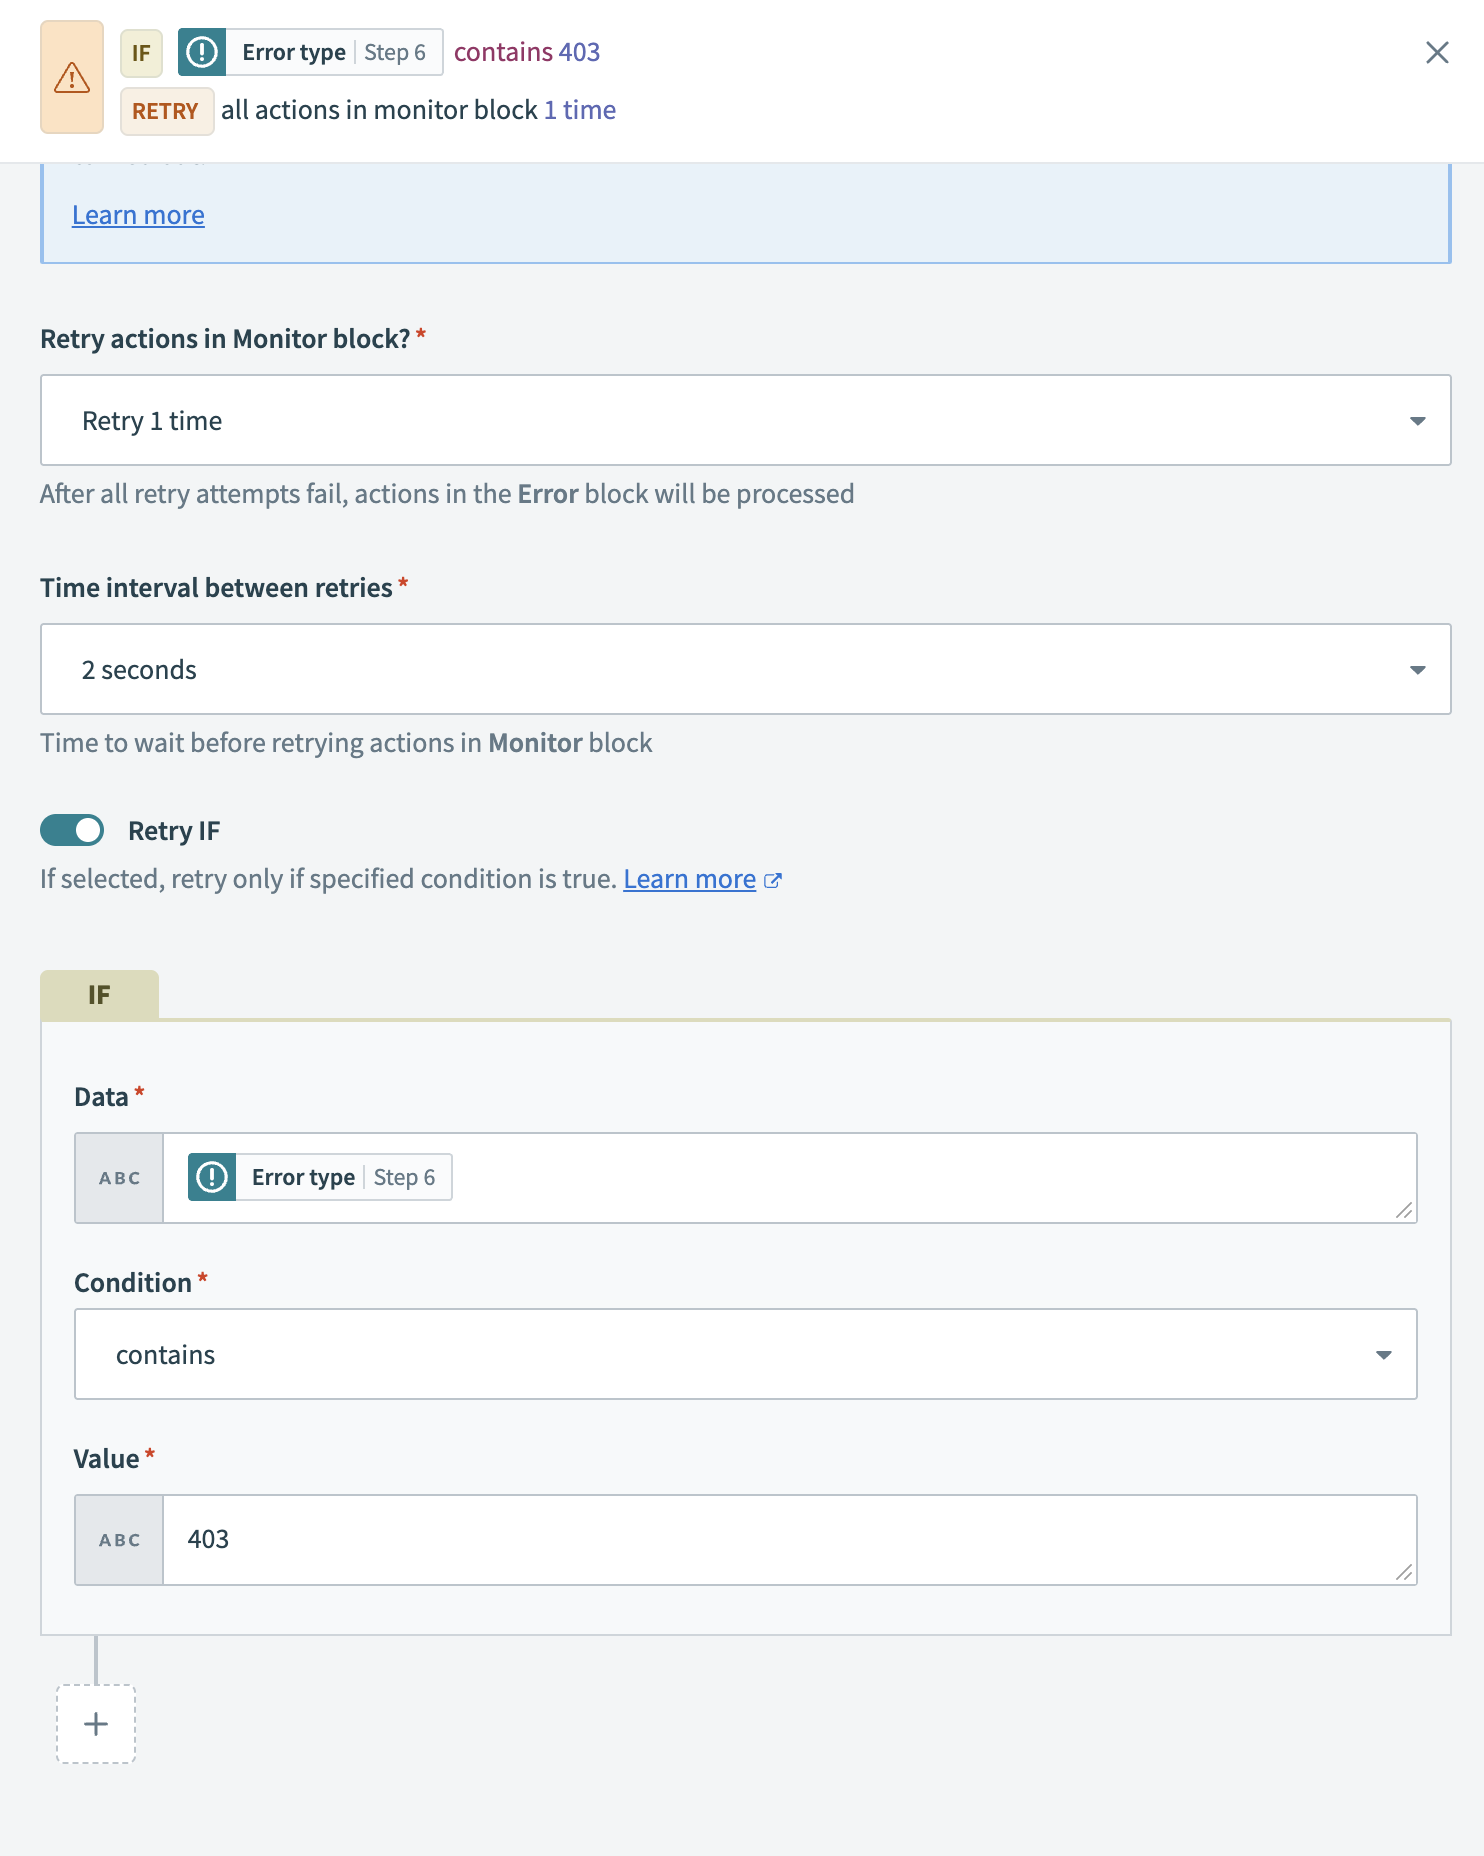The width and height of the screenshot is (1484, 1856).
Task: Click the ABC type badge of Data field
Action: click(119, 1178)
